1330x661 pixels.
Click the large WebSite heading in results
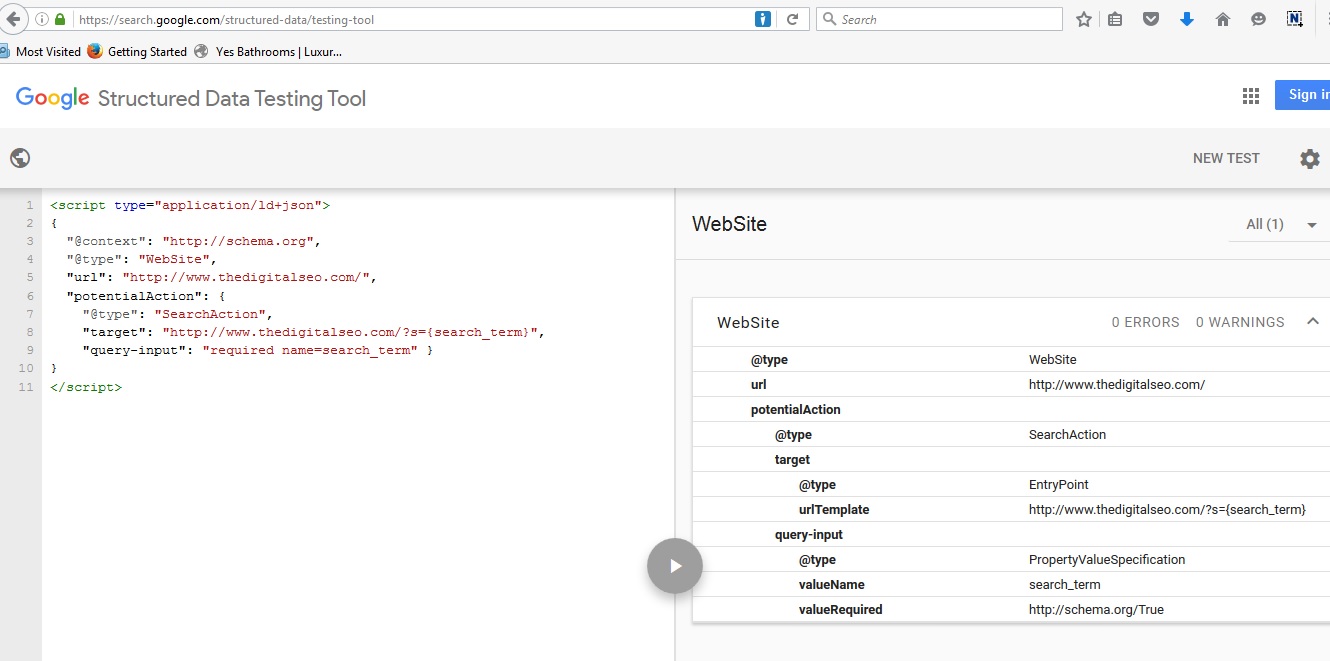tap(729, 224)
